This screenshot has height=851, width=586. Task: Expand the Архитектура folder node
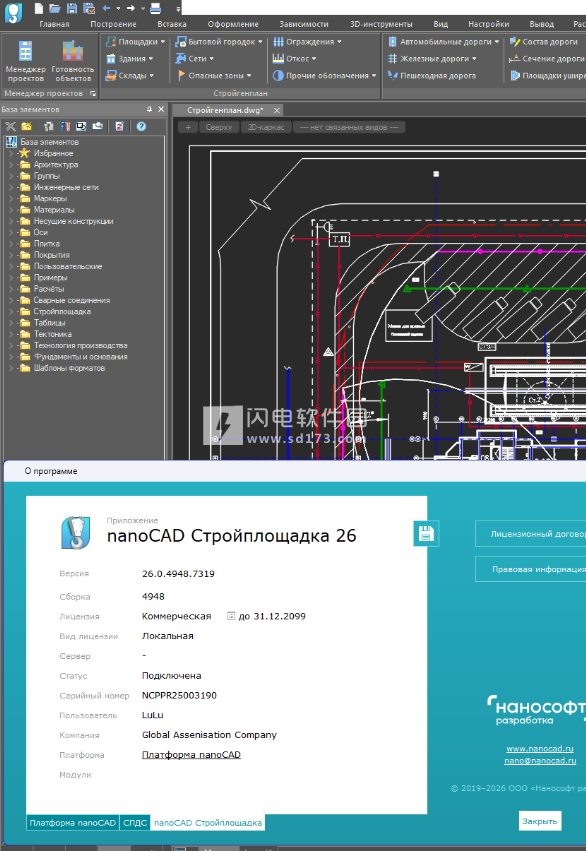point(11,164)
